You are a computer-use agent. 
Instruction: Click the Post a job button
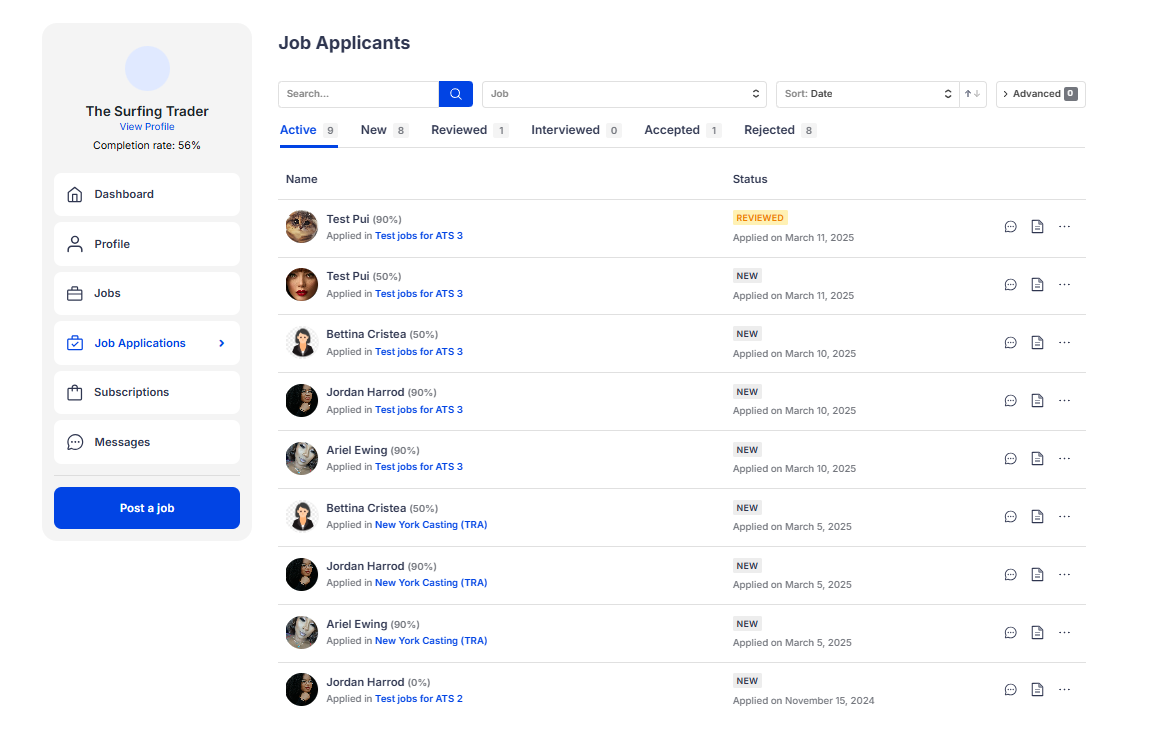147,508
